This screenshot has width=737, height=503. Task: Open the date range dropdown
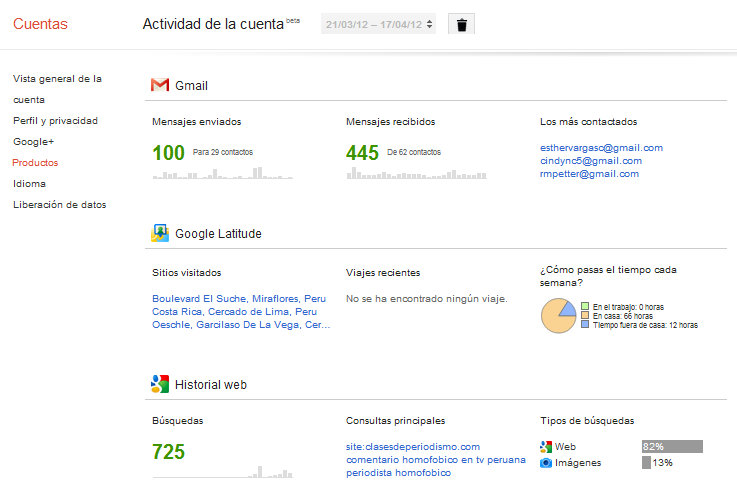379,25
